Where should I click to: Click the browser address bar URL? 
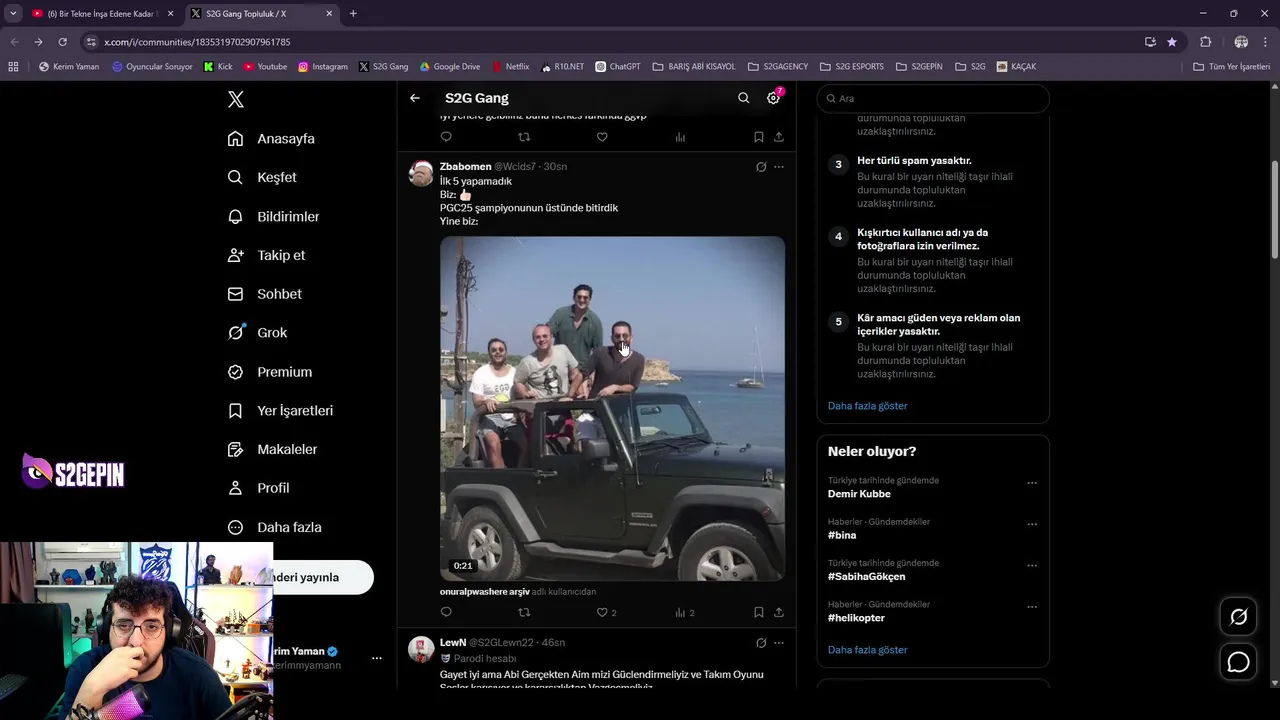pyautogui.click(x=197, y=42)
